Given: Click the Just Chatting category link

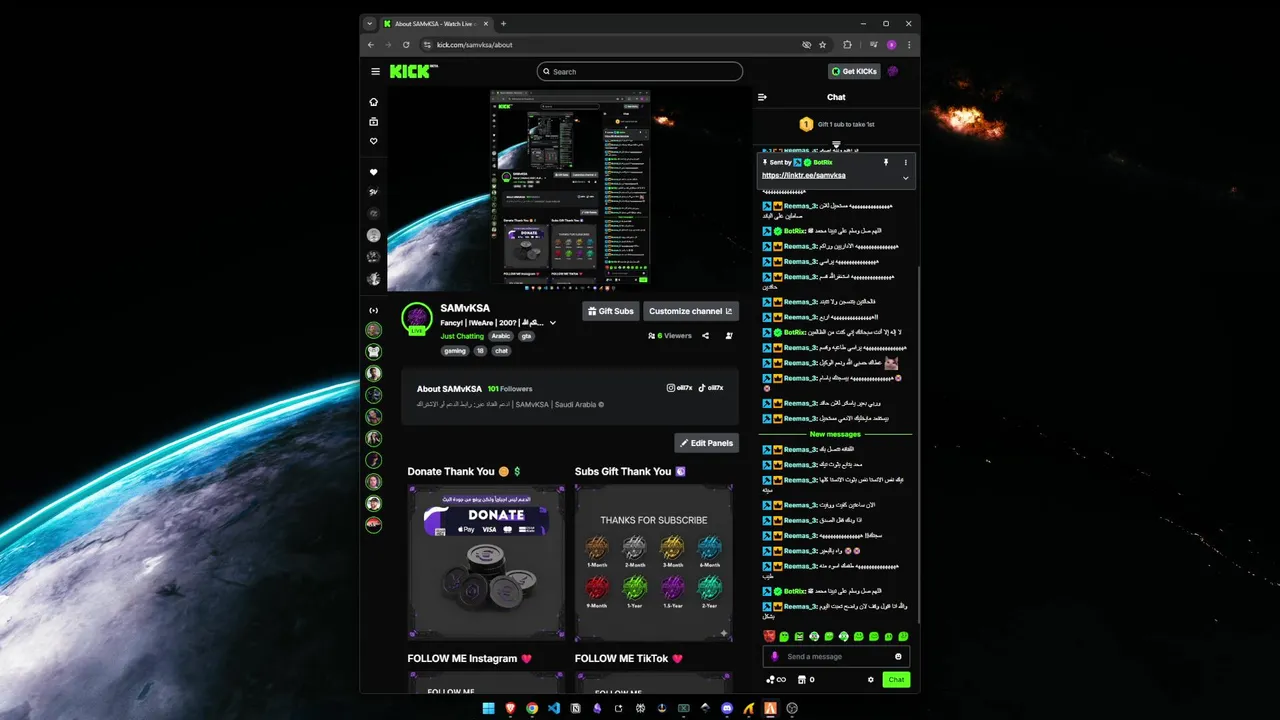Looking at the screenshot, I should (462, 336).
